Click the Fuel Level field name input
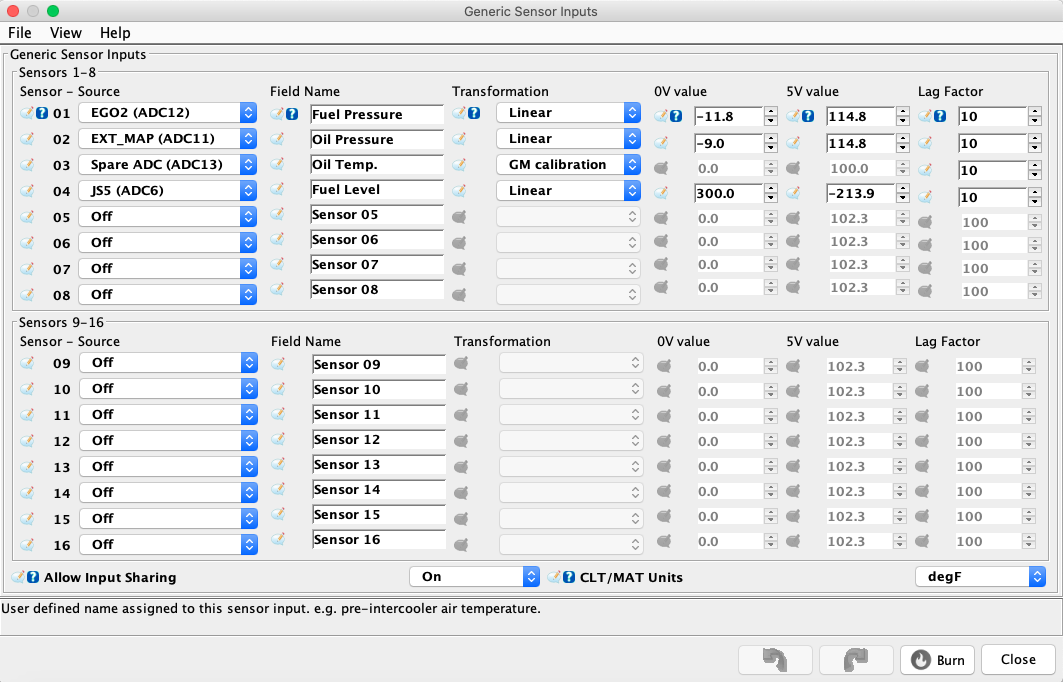This screenshot has width=1063, height=682. [377, 190]
